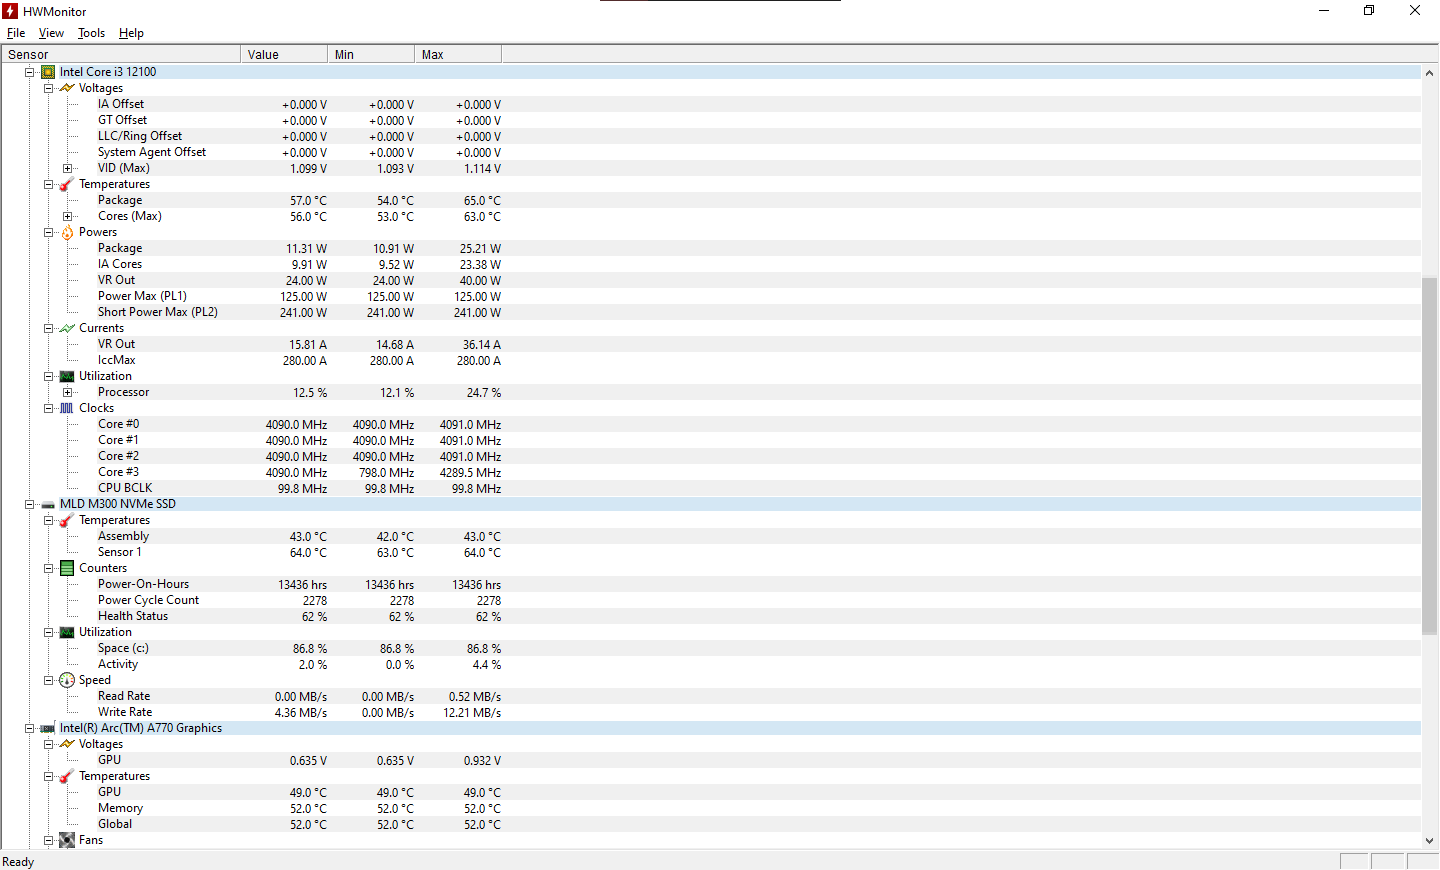The width and height of the screenshot is (1440, 870).
Task: Click the vertical scrollbar thumb
Action: point(1430,456)
